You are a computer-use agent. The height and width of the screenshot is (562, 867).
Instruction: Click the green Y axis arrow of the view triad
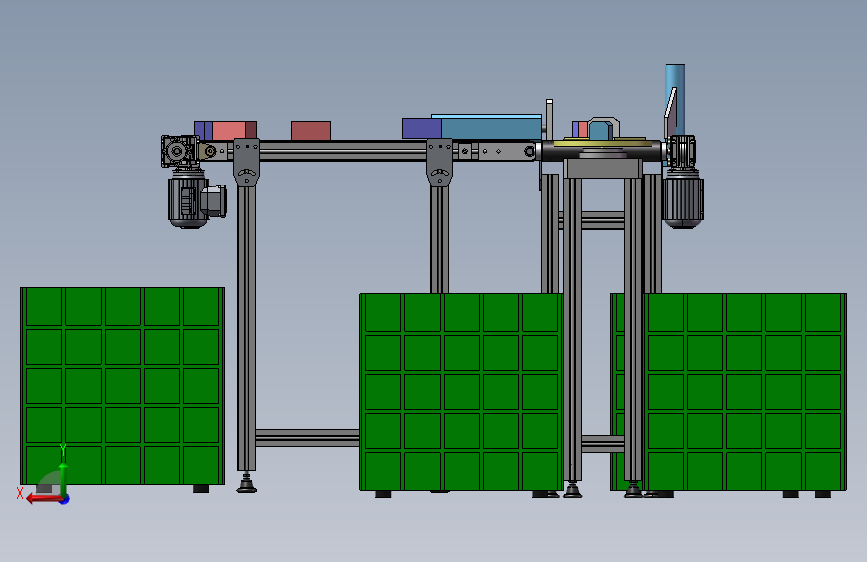63,478
